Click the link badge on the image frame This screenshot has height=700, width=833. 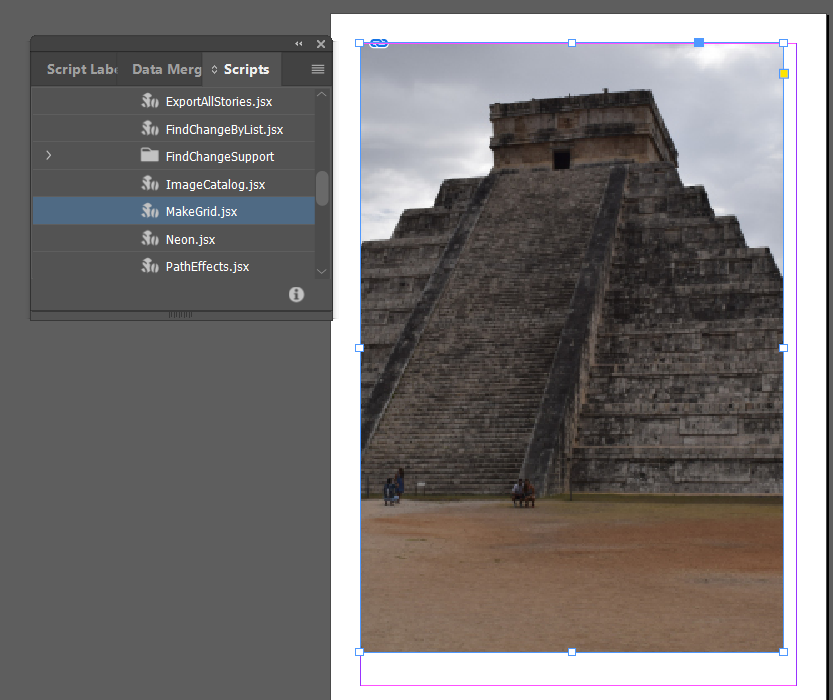pos(379,43)
